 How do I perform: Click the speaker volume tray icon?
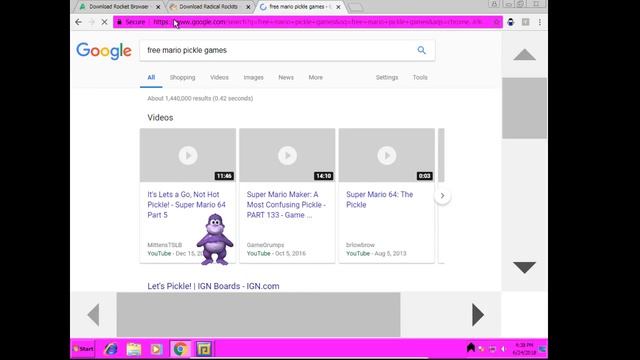503,349
